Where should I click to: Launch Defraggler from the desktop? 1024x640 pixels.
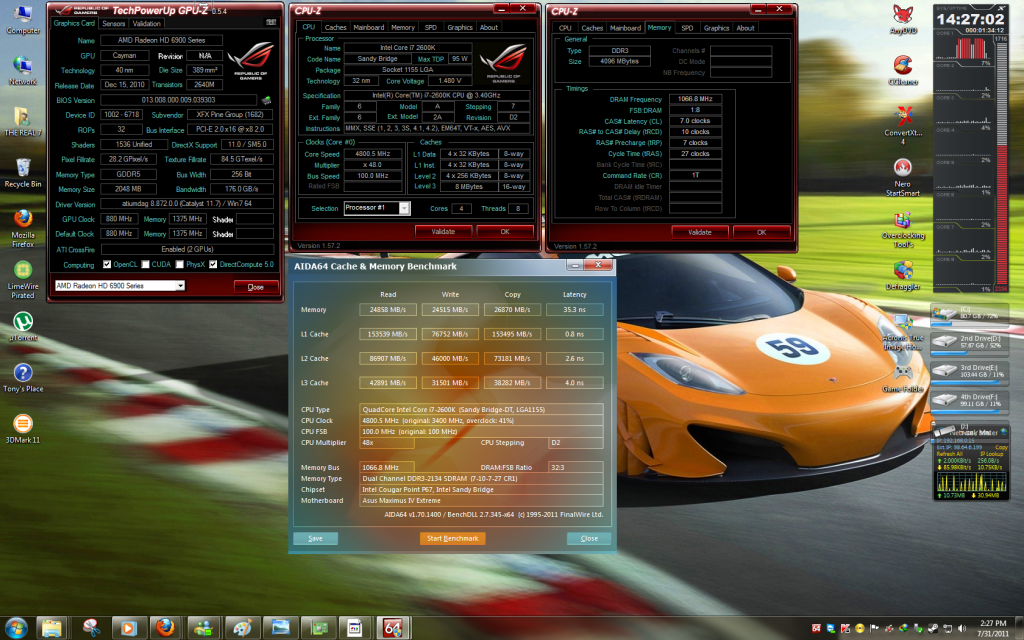(x=903, y=275)
